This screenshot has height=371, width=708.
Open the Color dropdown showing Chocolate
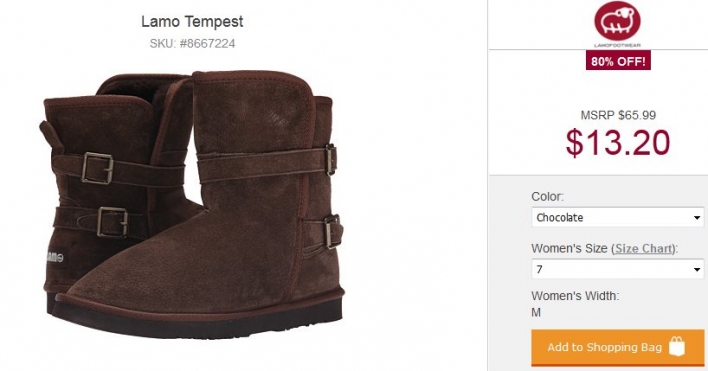coord(618,217)
